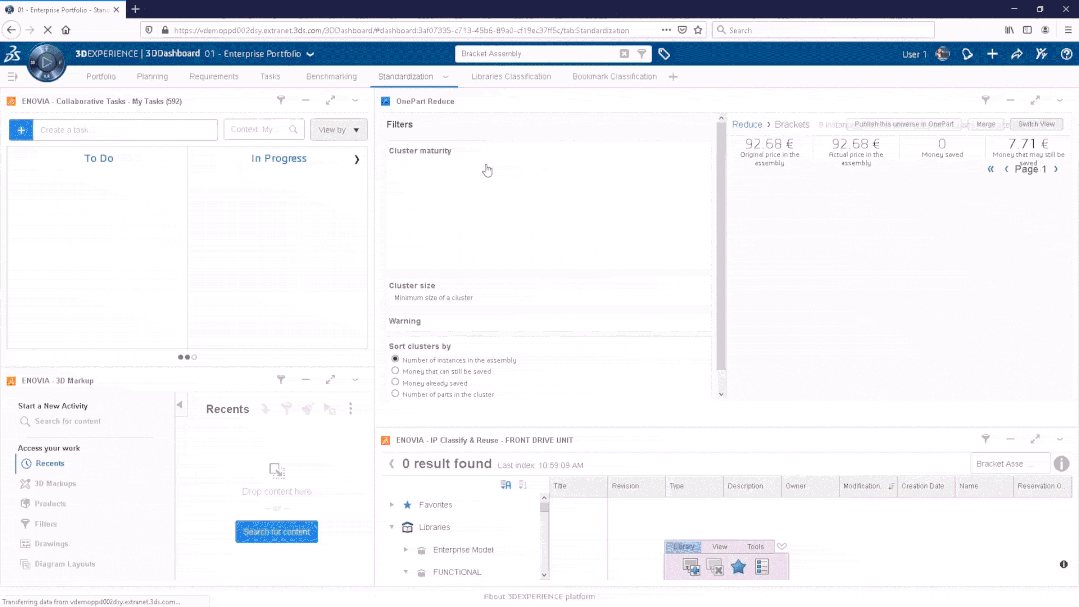This screenshot has width=1079, height=607.
Task: Click the Reduce breadcrumb link
Action: click(x=747, y=125)
